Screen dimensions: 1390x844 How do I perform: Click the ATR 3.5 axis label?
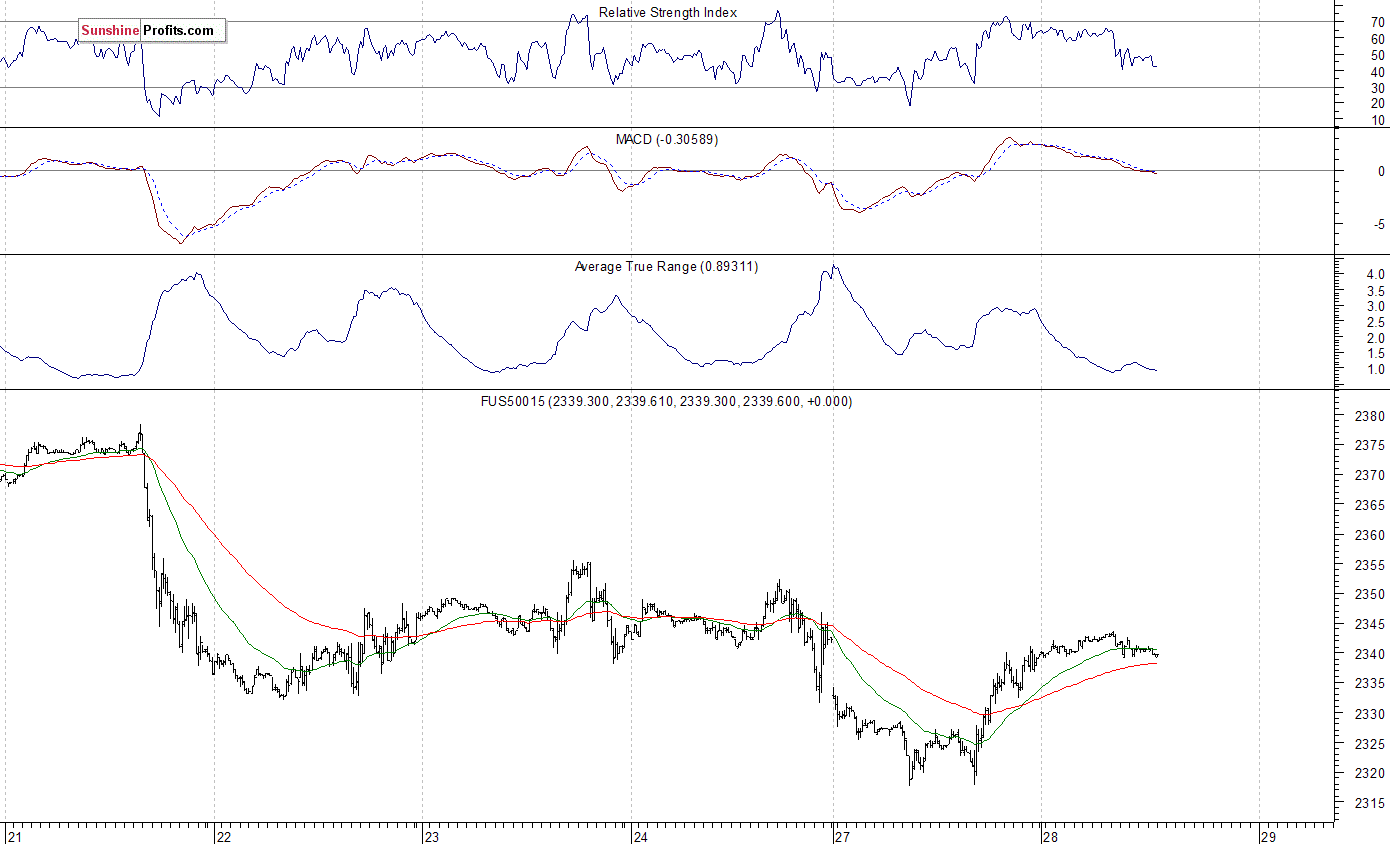1375,290
